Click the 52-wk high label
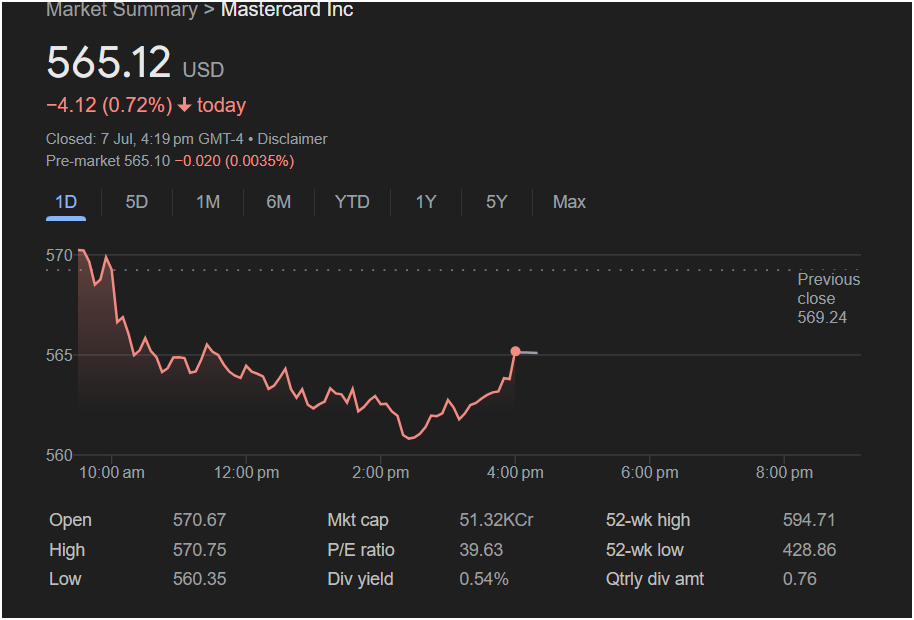The width and height of the screenshot is (914, 620). (x=648, y=520)
